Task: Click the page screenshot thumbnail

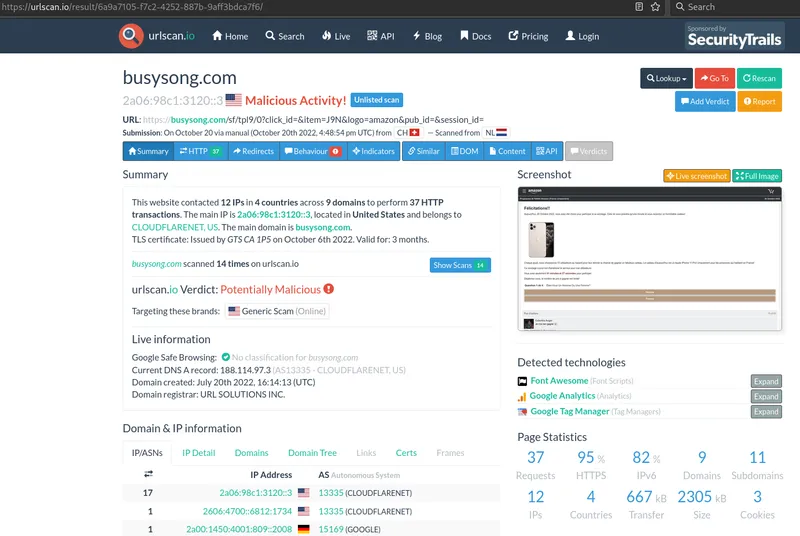Action: (x=649, y=259)
